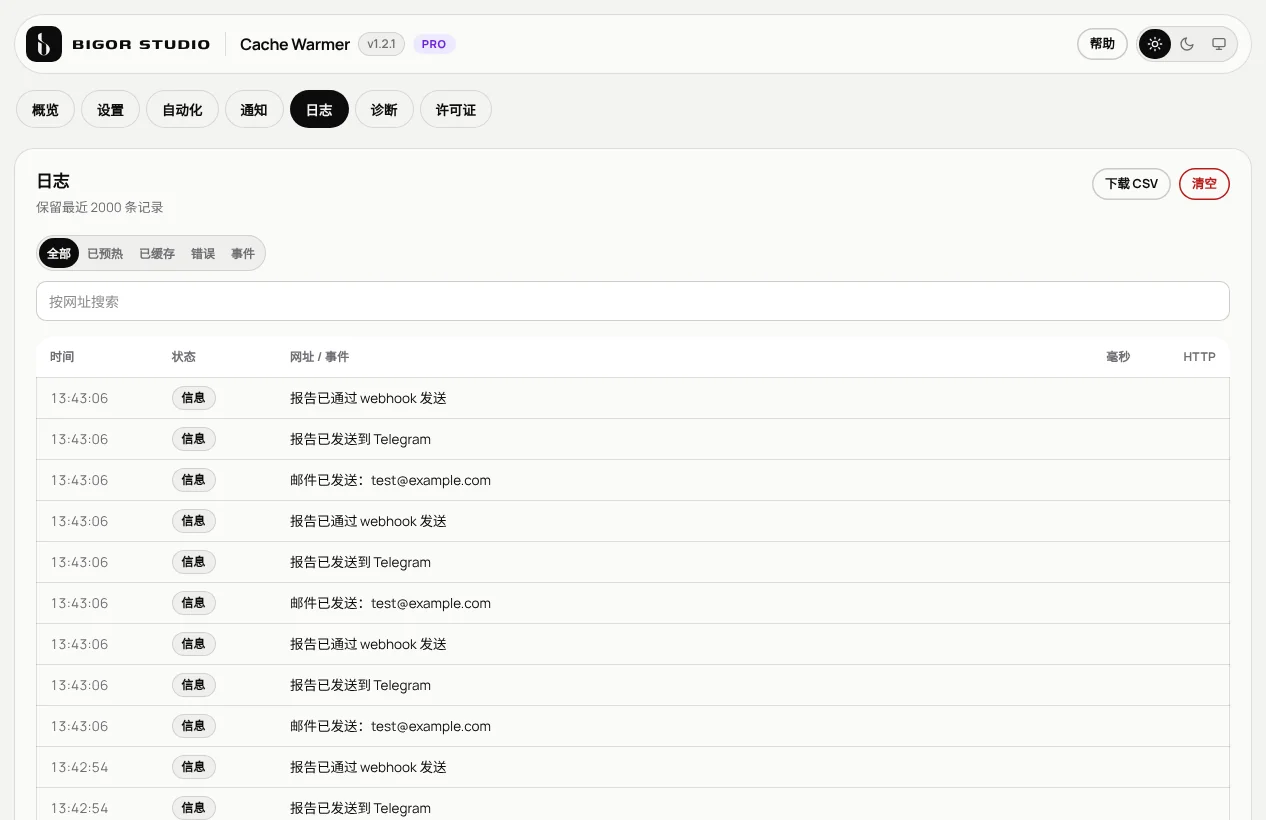The height and width of the screenshot is (820, 1266).
Task: Click the 毫秒 column header
Action: (x=1118, y=357)
